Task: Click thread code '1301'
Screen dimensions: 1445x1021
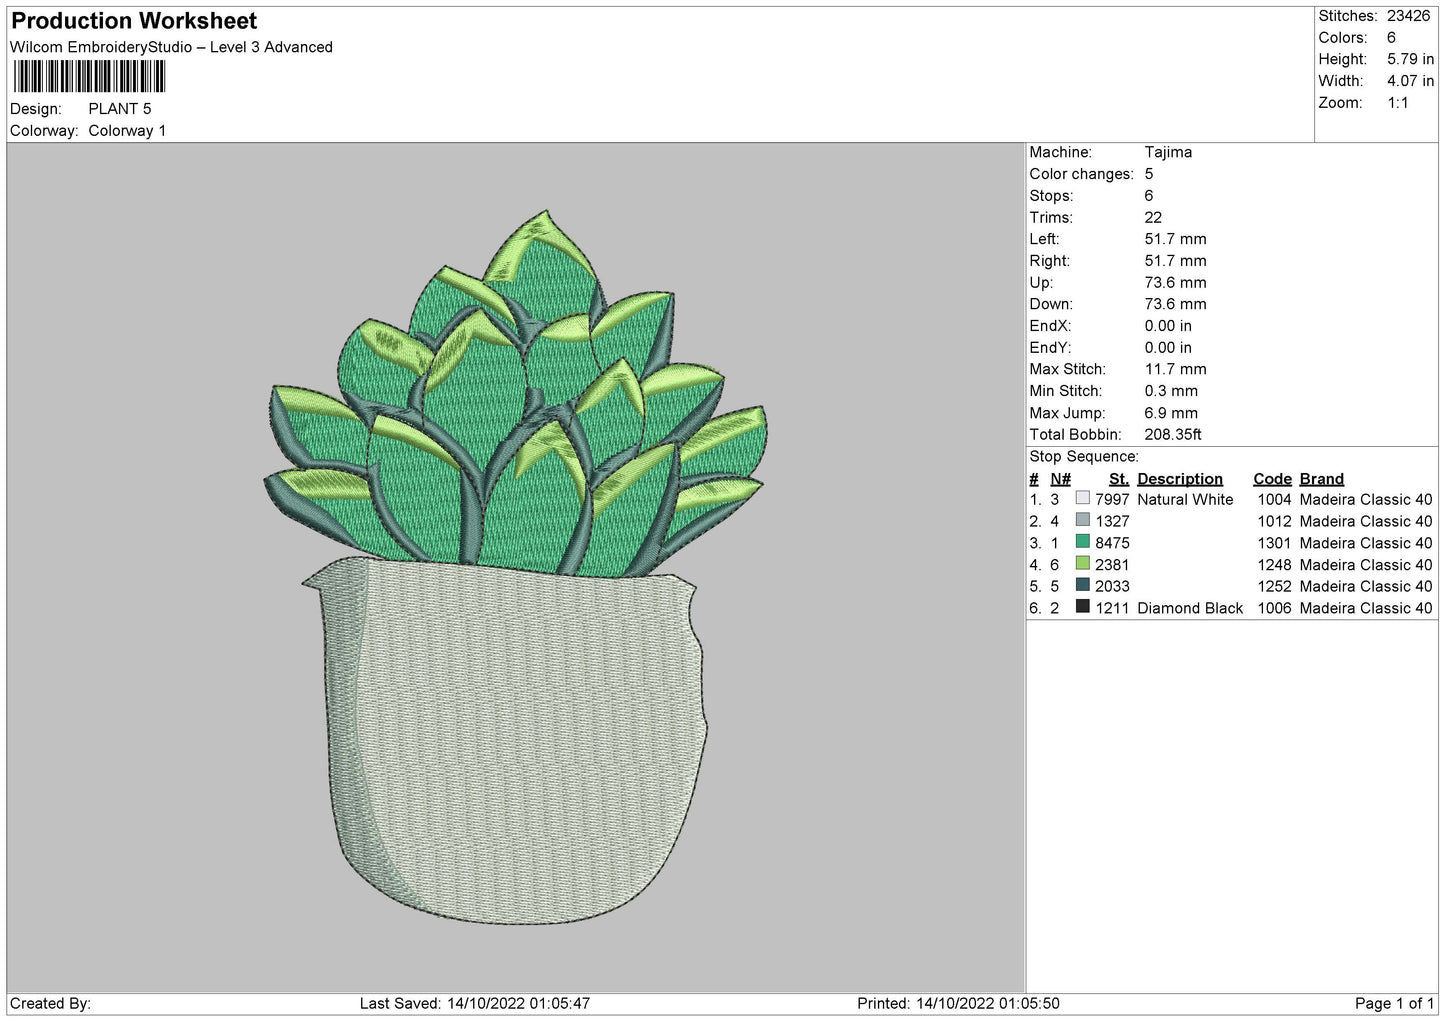Action: pyautogui.click(x=1274, y=544)
